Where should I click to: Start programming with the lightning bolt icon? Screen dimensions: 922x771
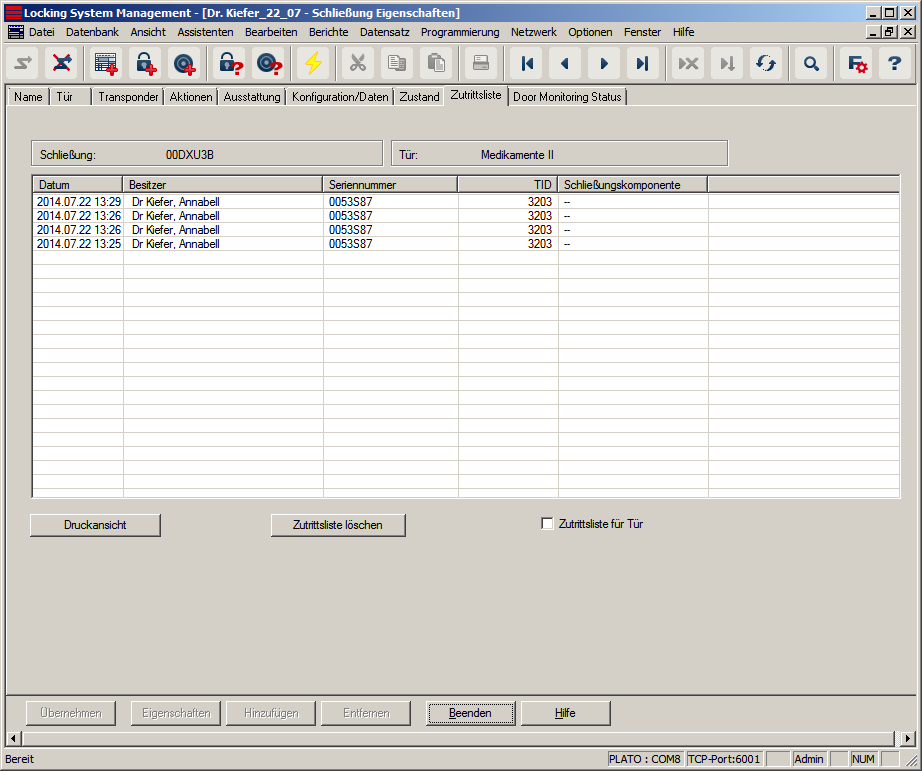click(312, 63)
